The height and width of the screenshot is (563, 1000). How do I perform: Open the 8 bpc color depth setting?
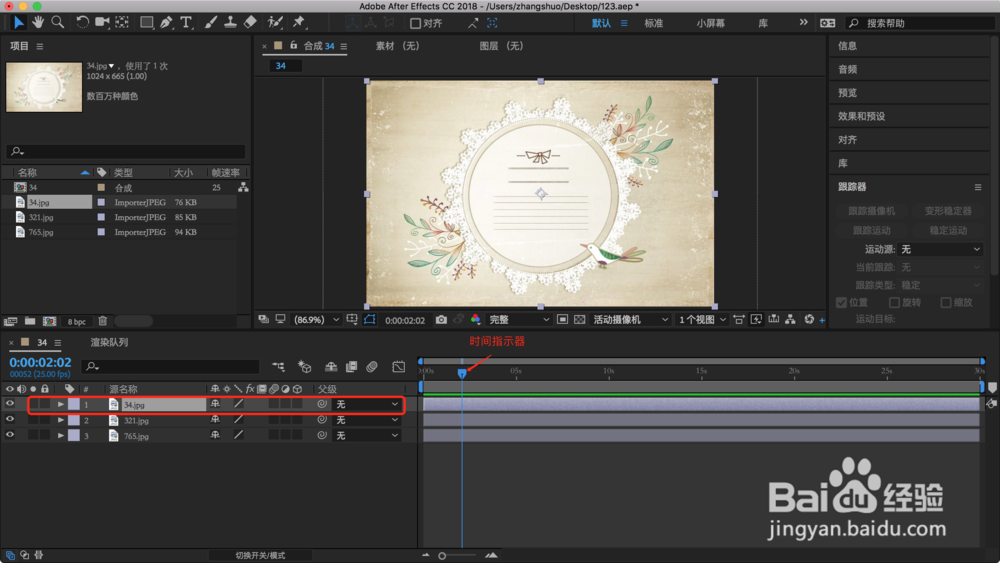click(77, 321)
